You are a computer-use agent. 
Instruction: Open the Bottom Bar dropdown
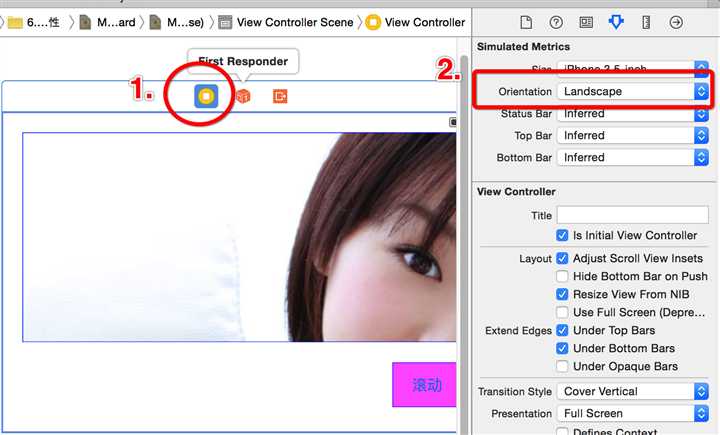click(x=633, y=158)
